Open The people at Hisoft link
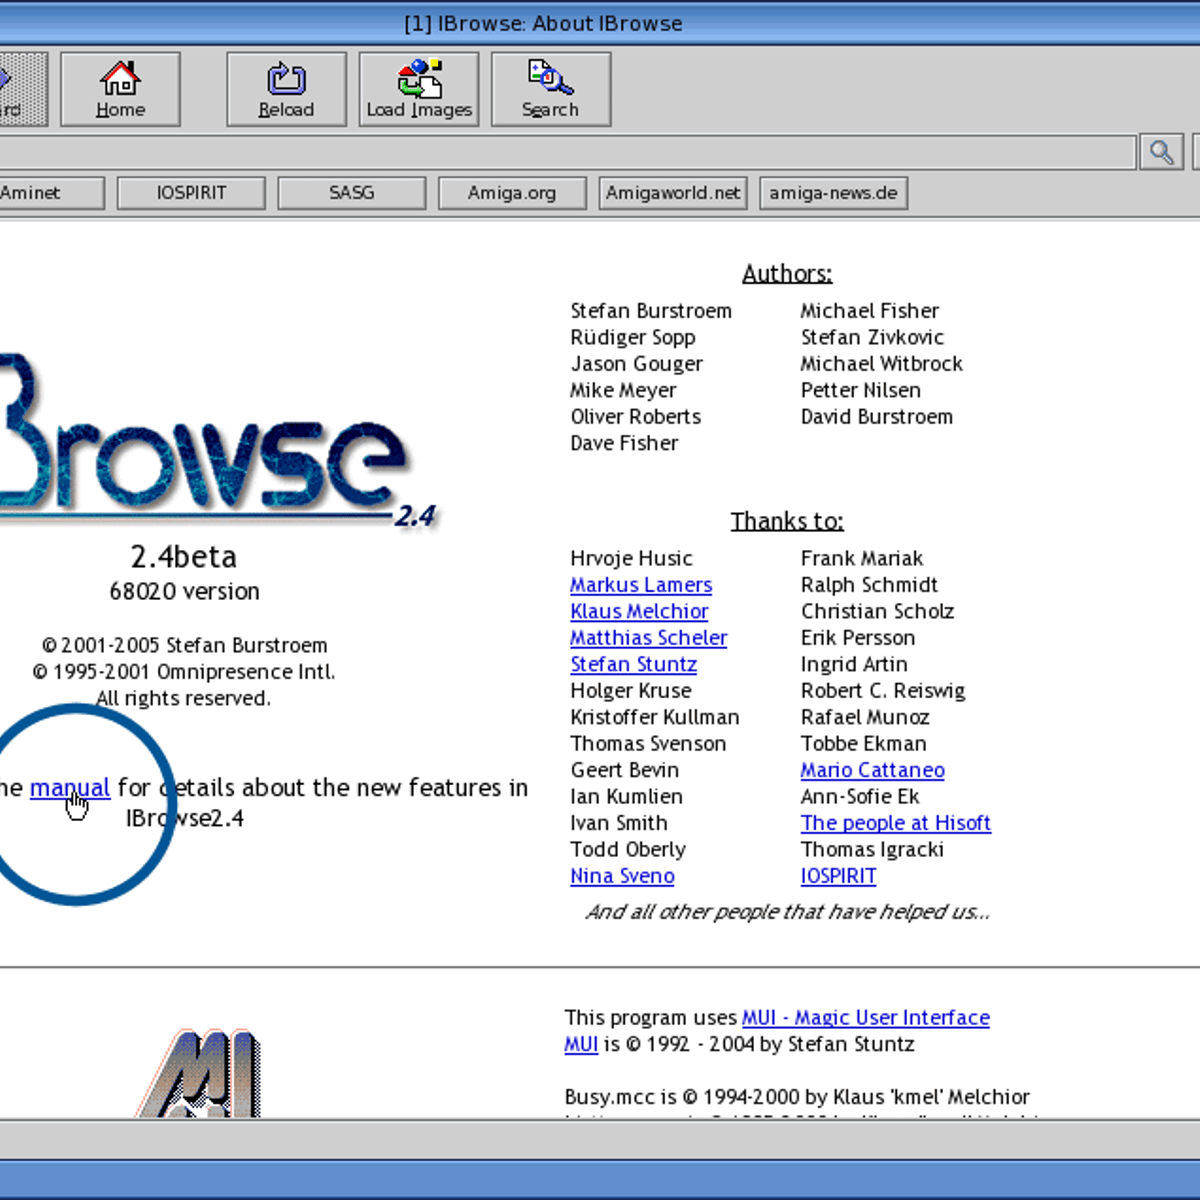The width and height of the screenshot is (1200, 1200). [x=895, y=822]
